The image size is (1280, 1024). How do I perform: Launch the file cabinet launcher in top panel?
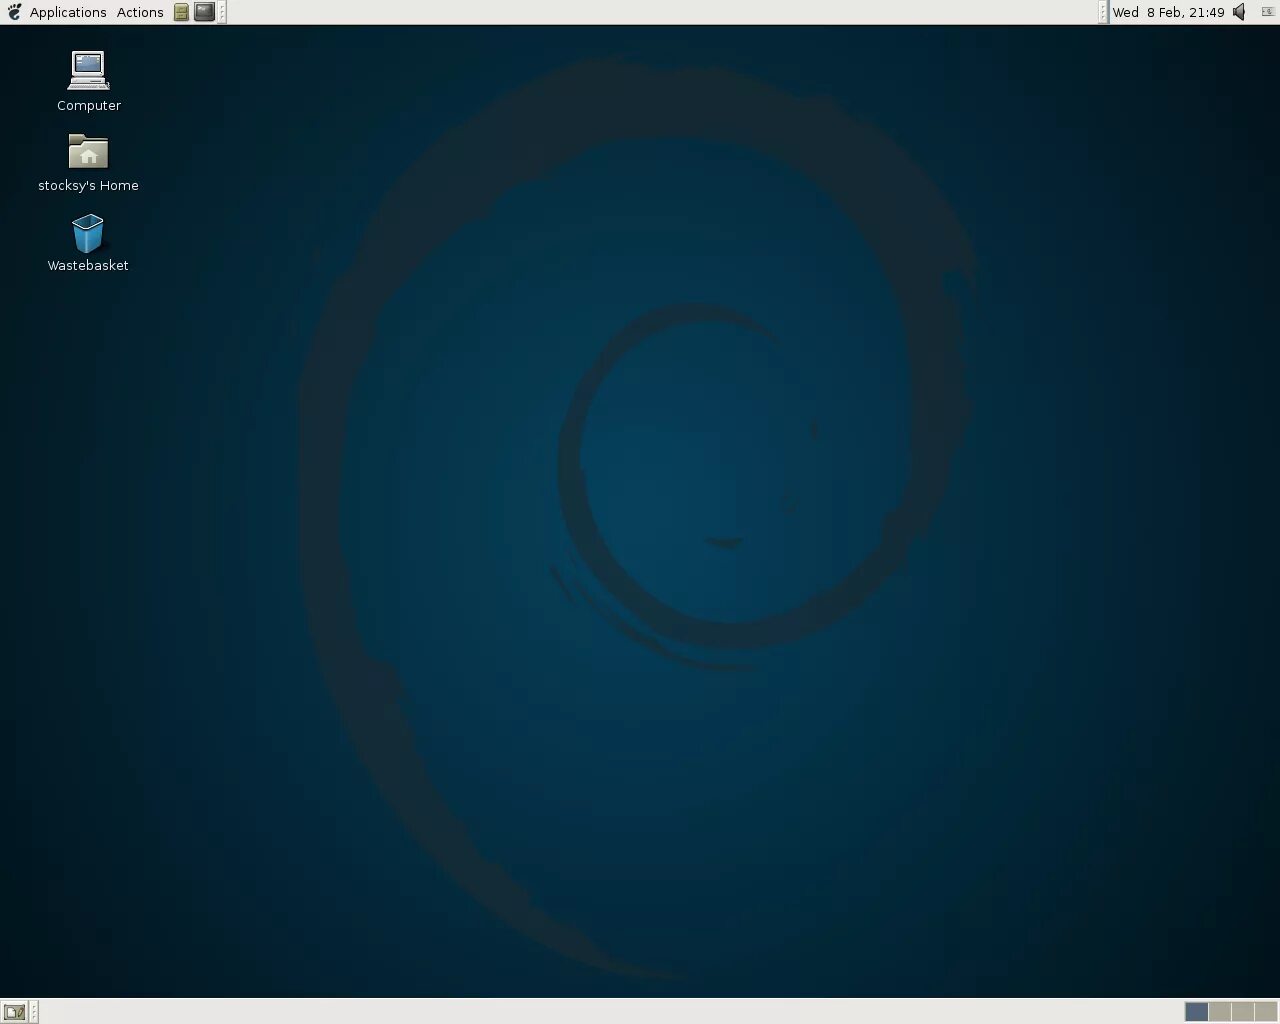[181, 12]
